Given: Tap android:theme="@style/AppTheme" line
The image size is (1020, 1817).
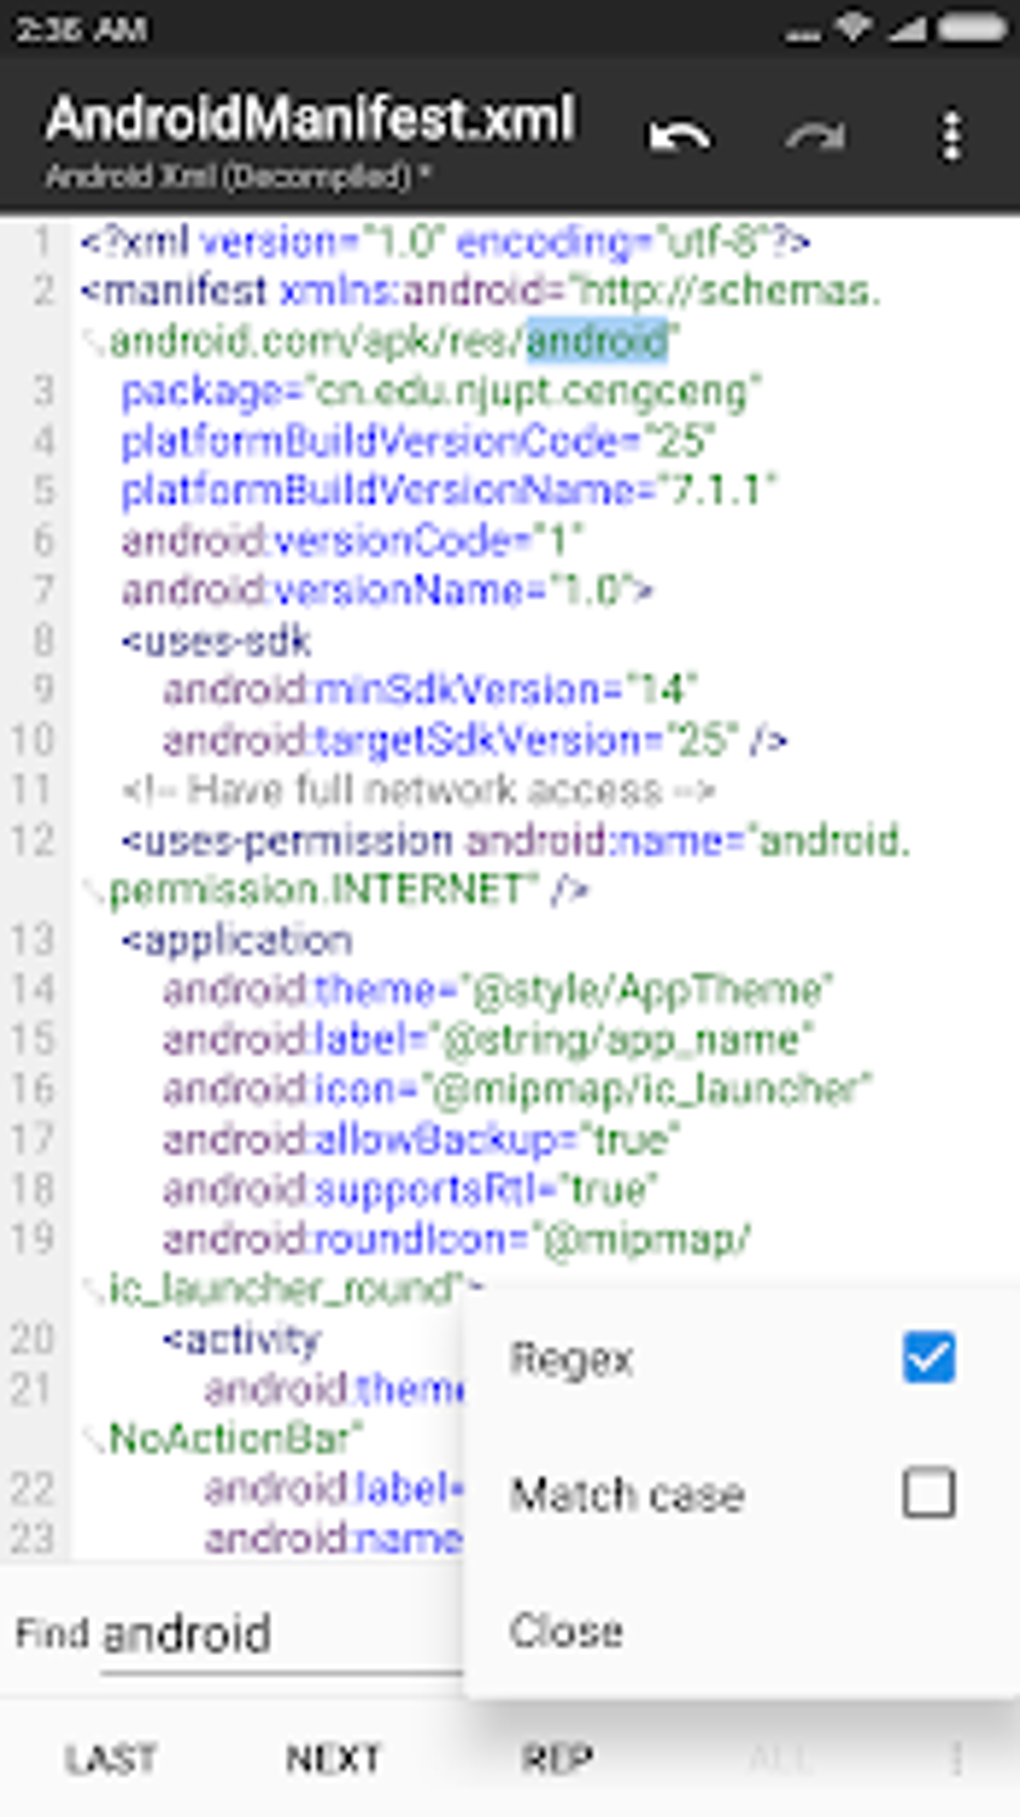Looking at the screenshot, I should pos(498,990).
